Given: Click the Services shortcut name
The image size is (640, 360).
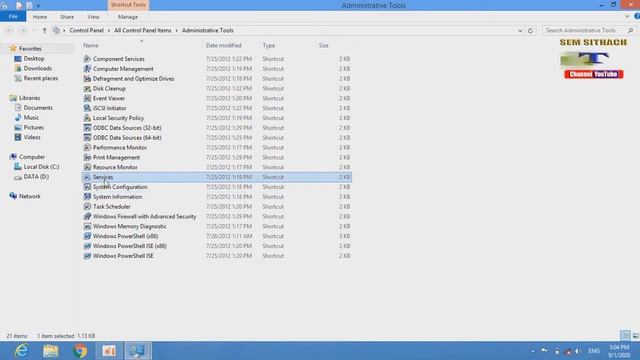Looking at the screenshot, I should coord(103,177).
